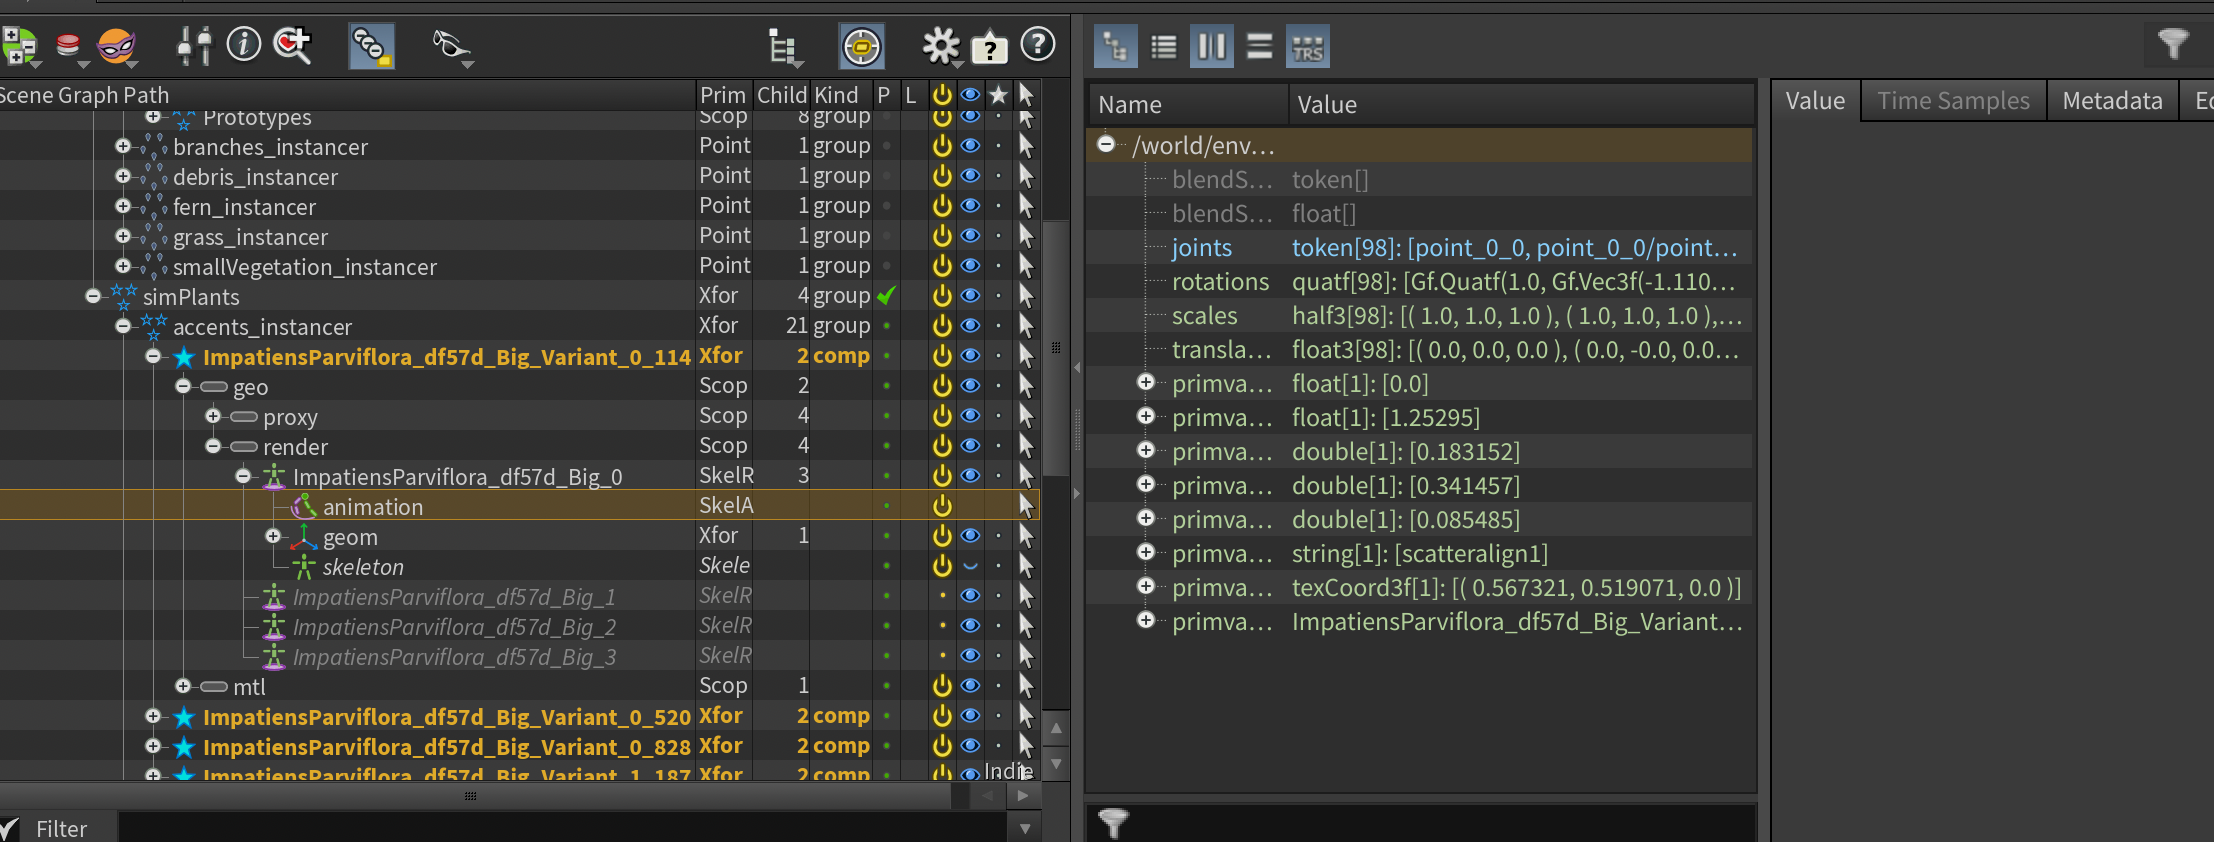Open the sunglasses icon menu

click(451, 45)
